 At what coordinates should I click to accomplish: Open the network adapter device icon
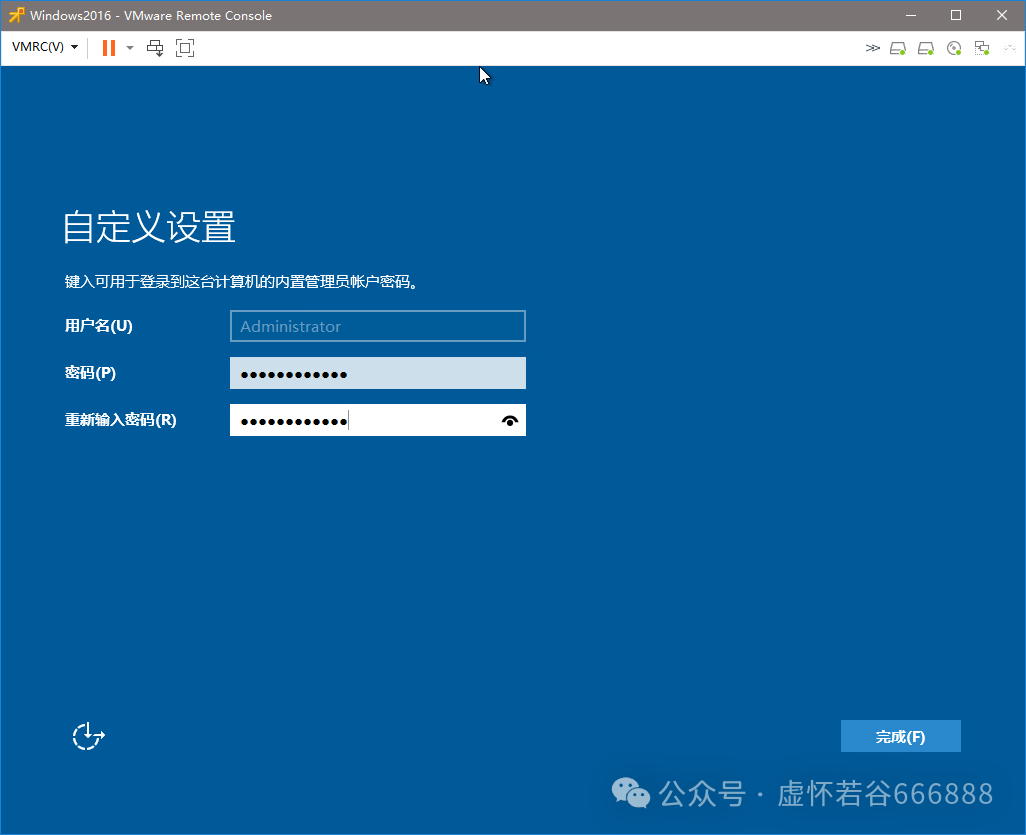pyautogui.click(x=982, y=48)
